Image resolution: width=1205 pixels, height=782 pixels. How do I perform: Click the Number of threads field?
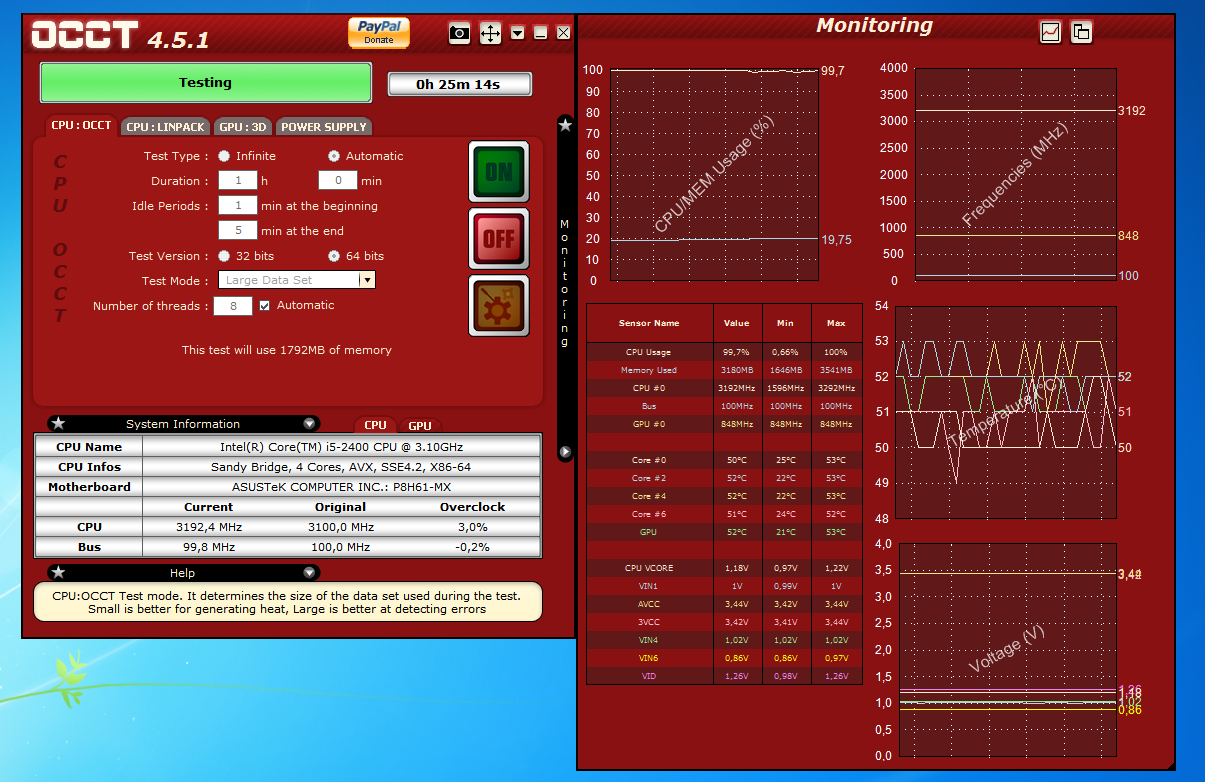pos(233,306)
